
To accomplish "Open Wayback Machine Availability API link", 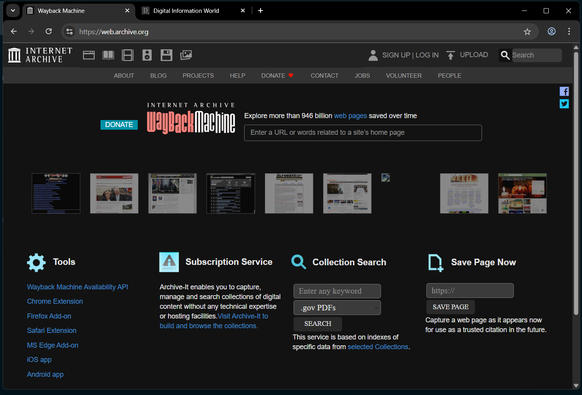I will (77, 287).
